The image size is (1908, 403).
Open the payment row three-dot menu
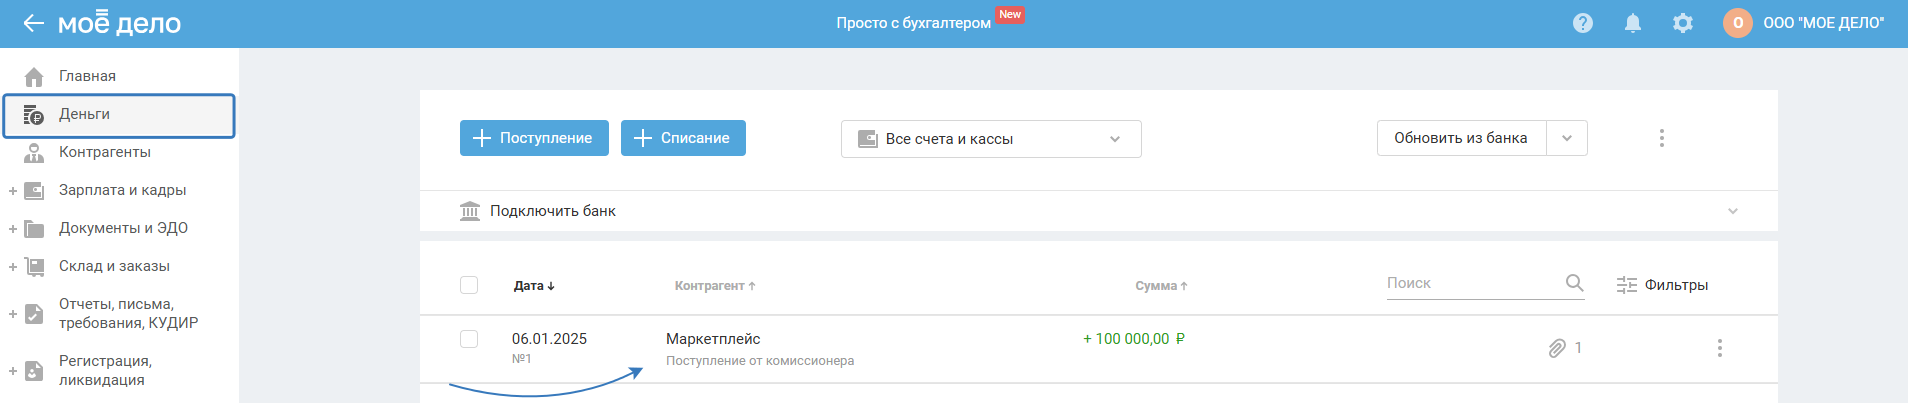tap(1719, 348)
